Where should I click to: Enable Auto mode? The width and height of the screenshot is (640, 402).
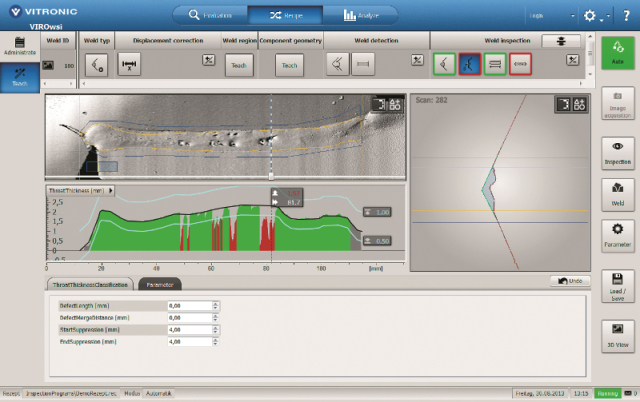(x=617, y=52)
